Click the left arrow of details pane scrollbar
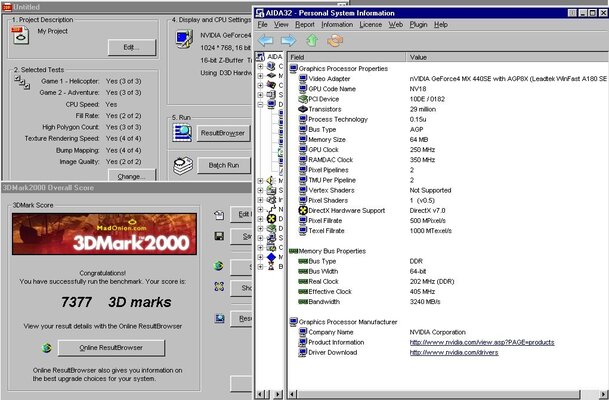609x400 pixels. (x=293, y=394)
